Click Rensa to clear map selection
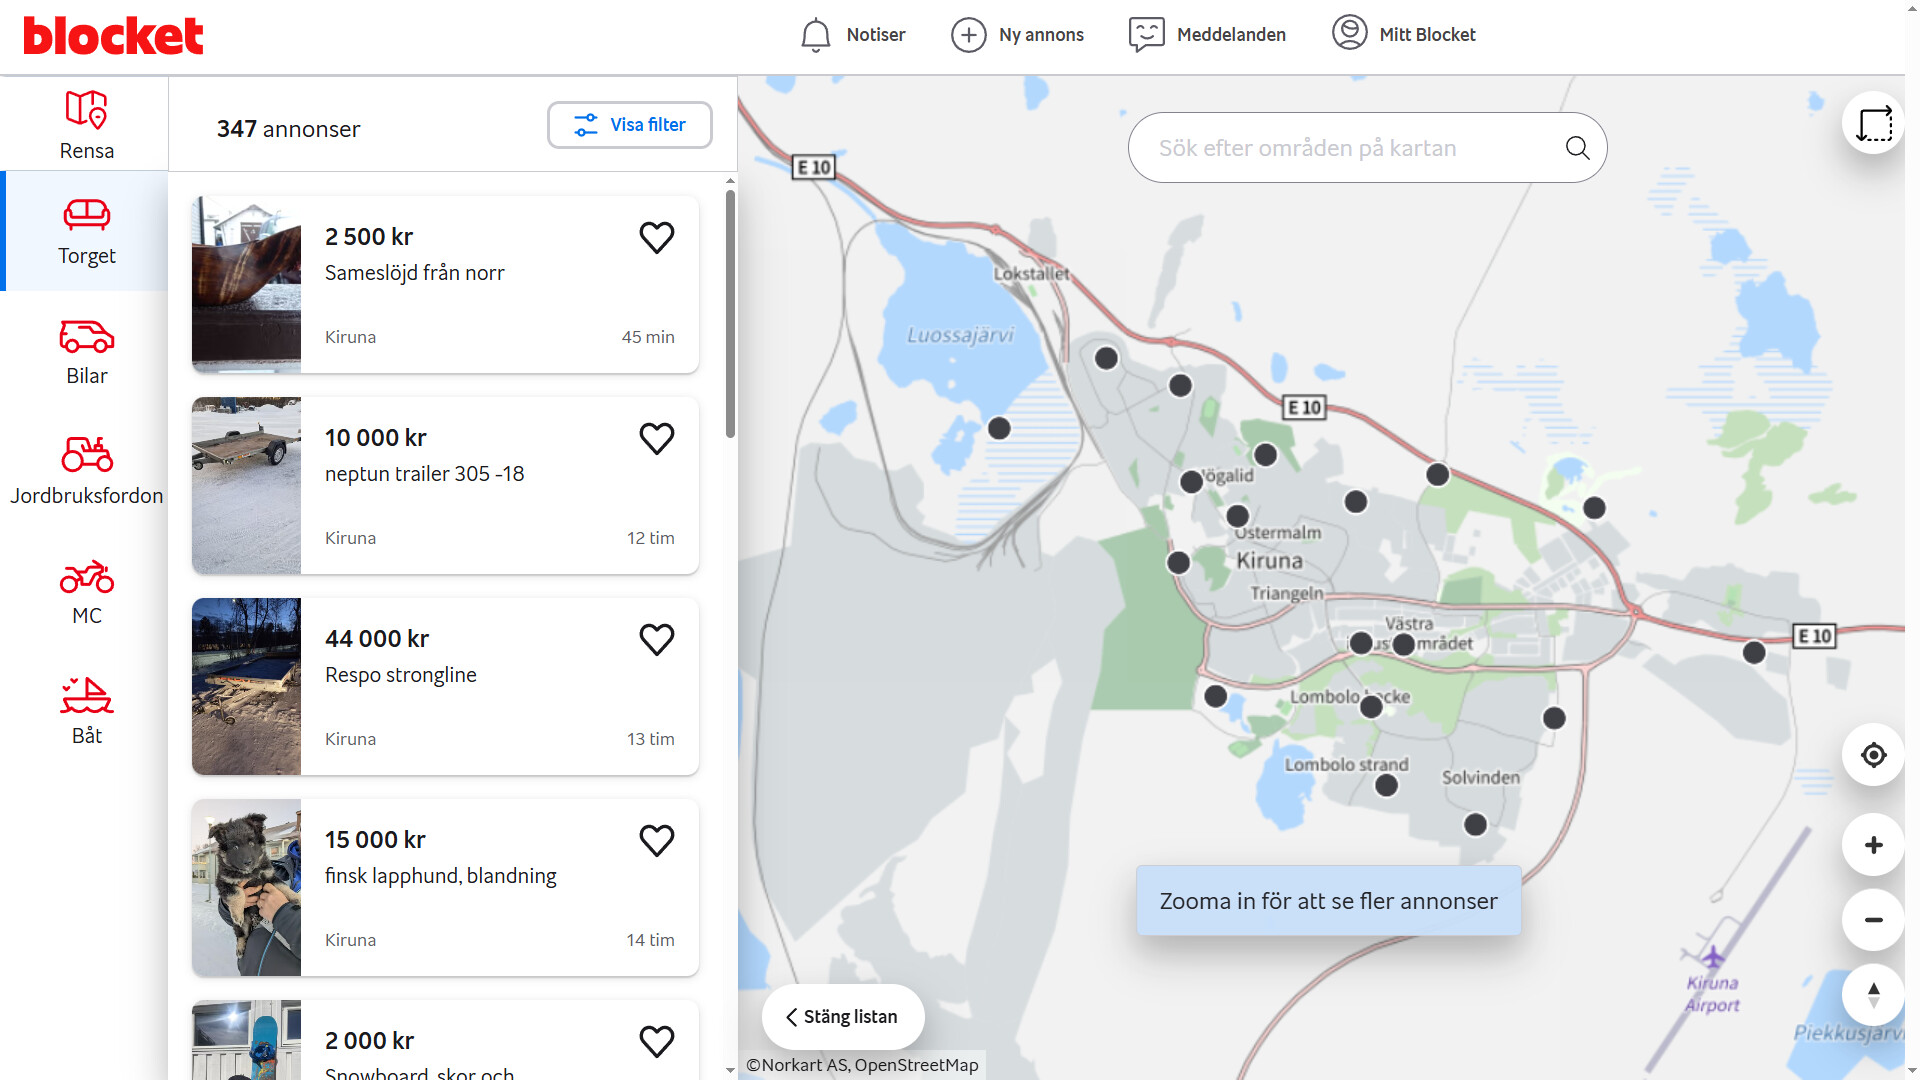This screenshot has height=1080, width=1920. pyautogui.click(x=87, y=125)
